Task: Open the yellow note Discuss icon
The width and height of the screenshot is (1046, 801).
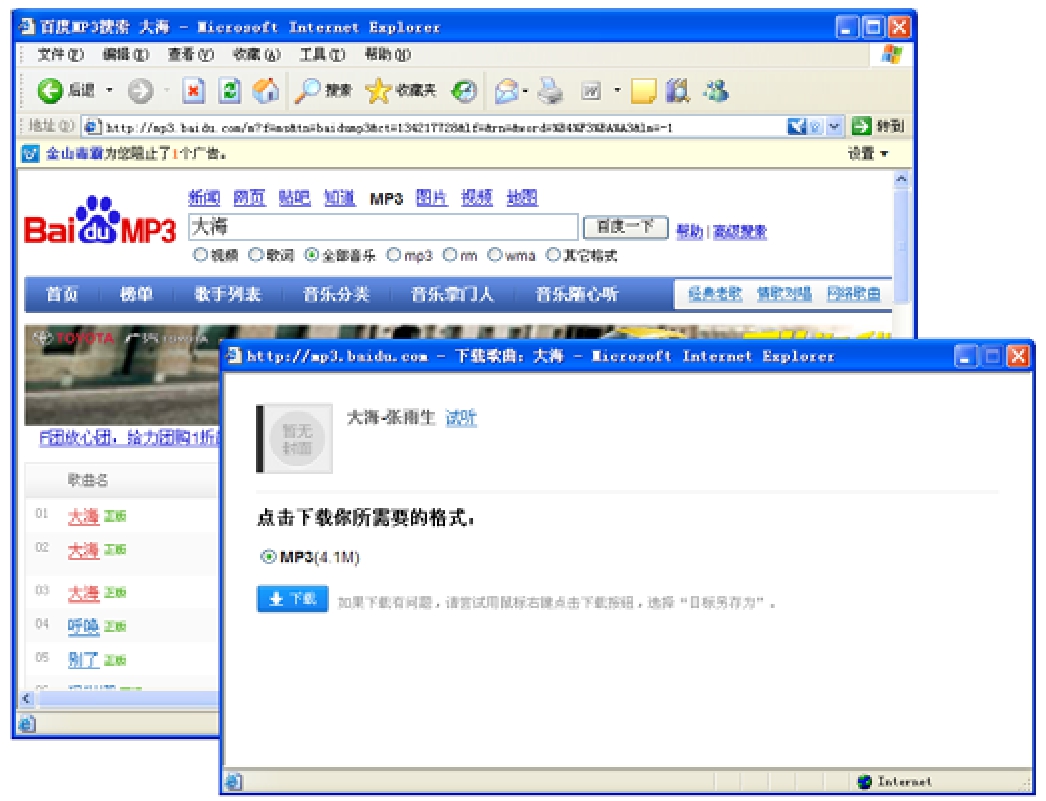Action: (x=644, y=91)
